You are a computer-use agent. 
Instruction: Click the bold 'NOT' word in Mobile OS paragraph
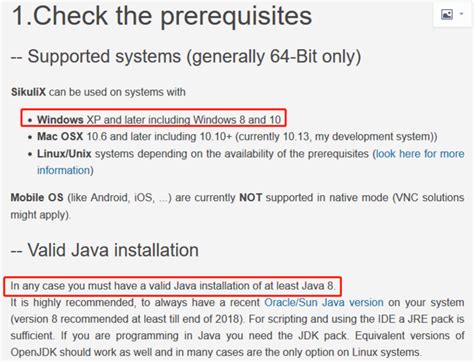[250, 197]
